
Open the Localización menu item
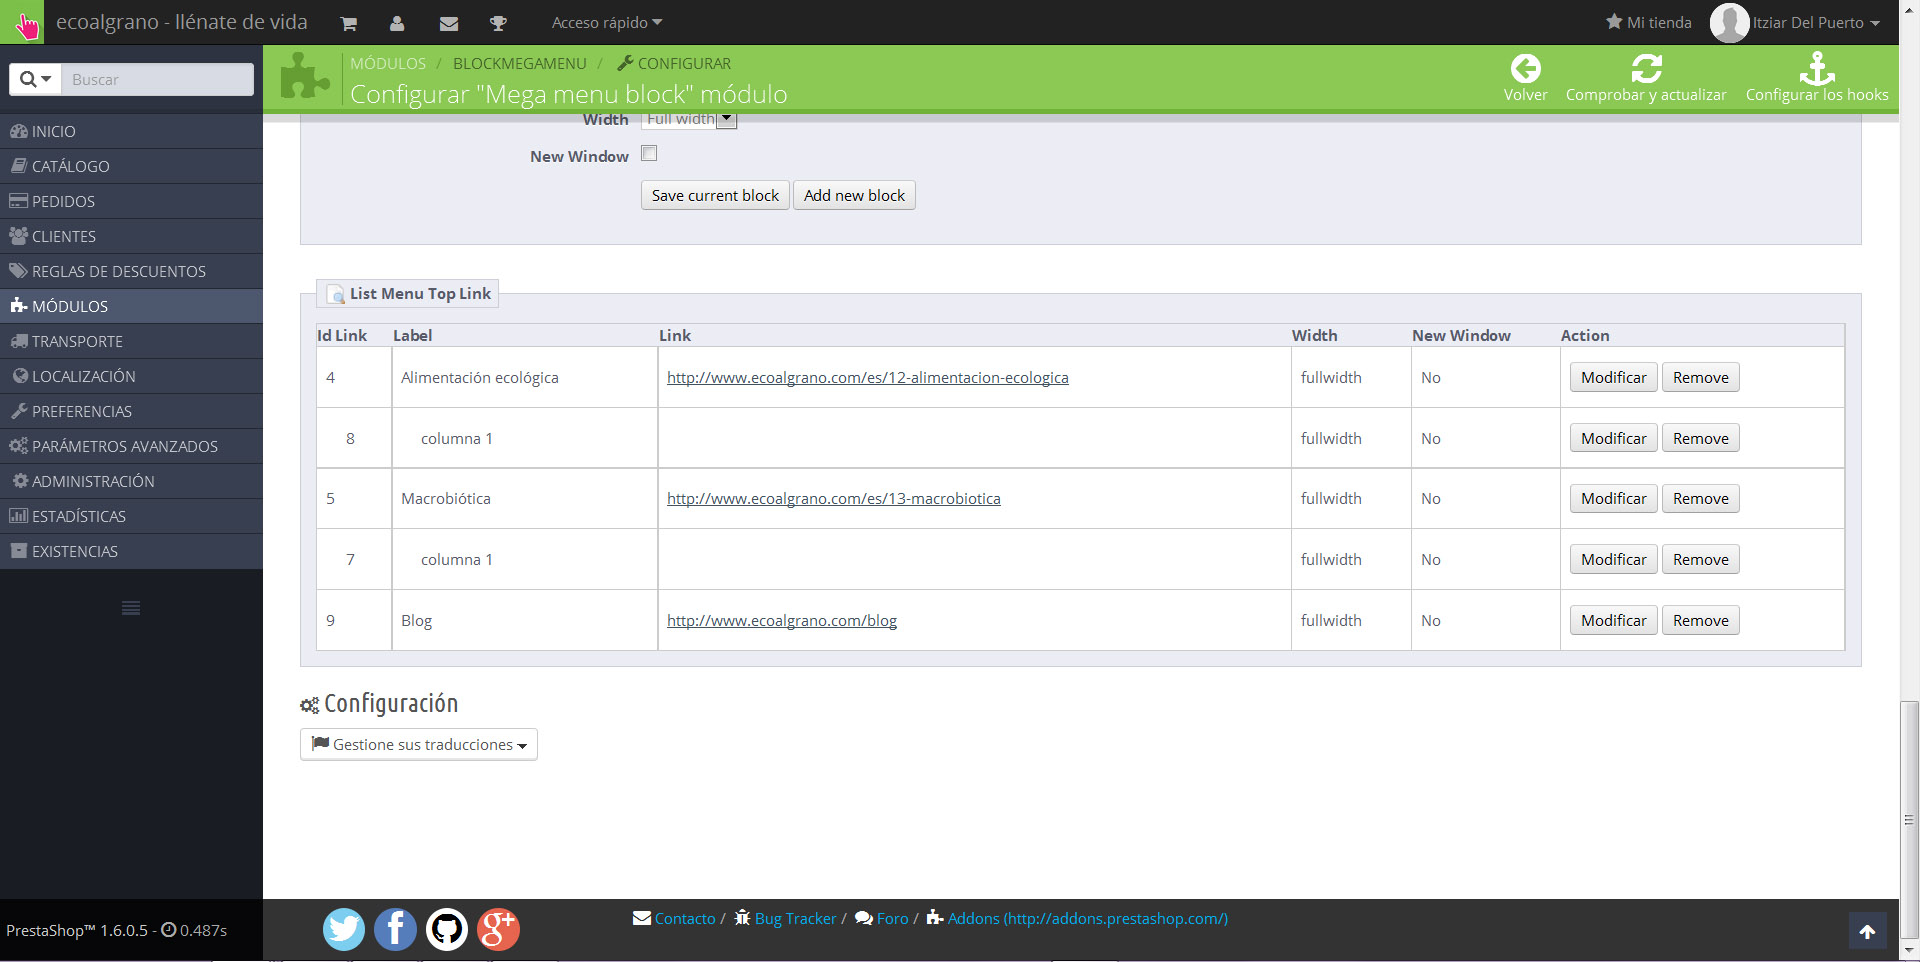131,376
